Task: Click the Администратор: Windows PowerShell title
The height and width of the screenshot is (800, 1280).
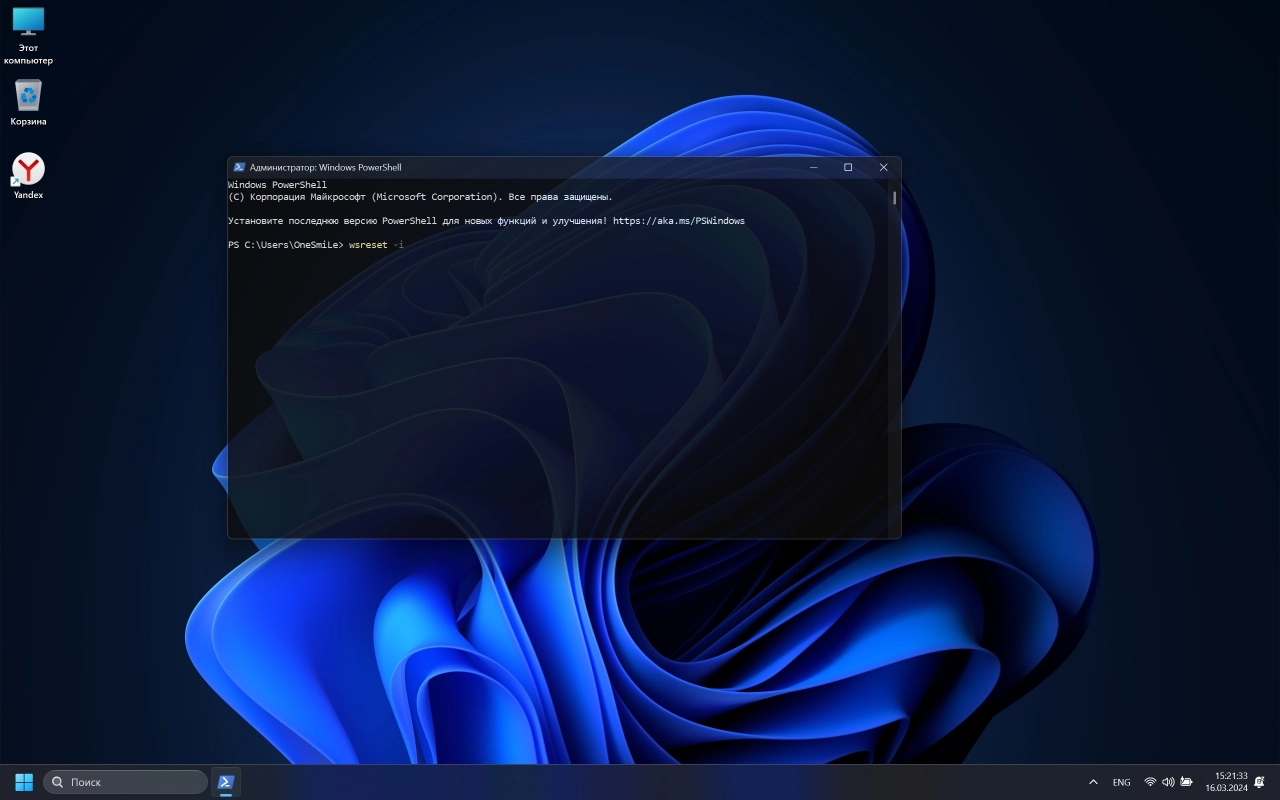Action: click(x=325, y=167)
